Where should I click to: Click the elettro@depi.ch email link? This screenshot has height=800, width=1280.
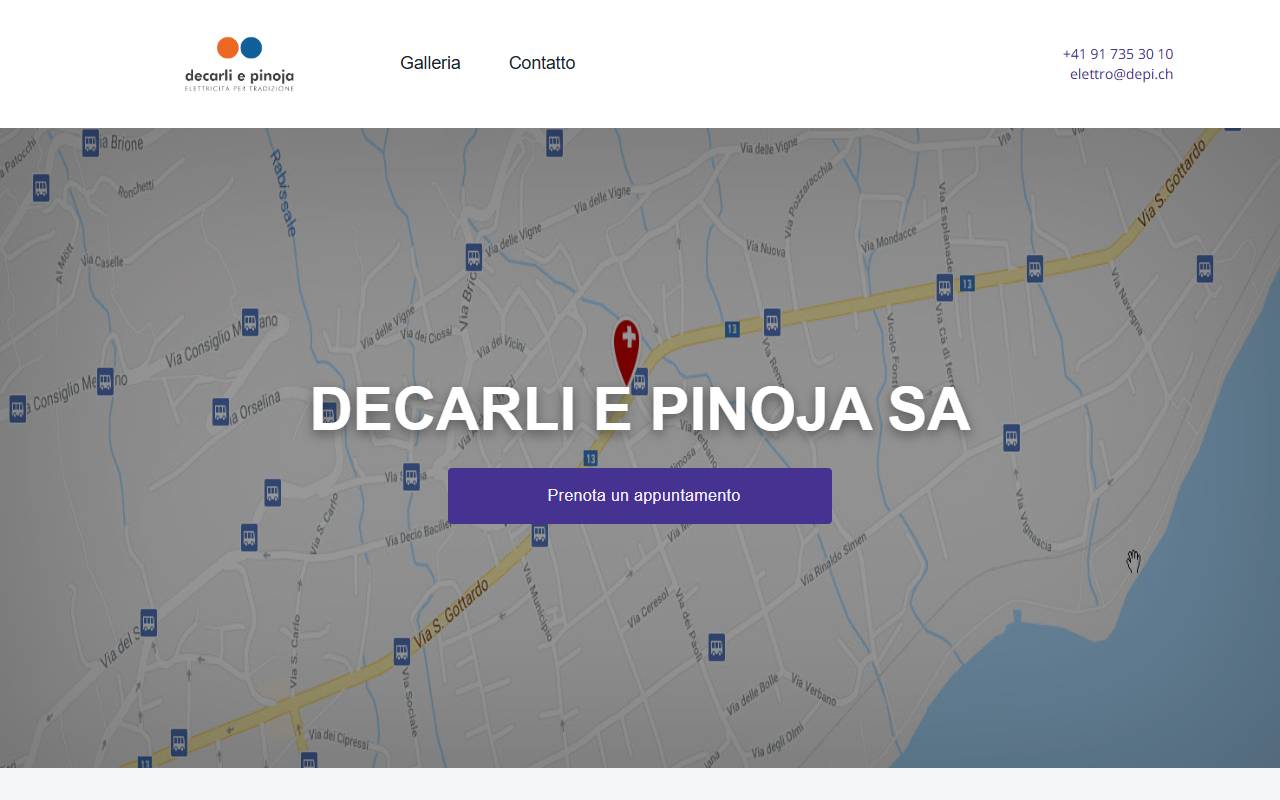tap(1121, 74)
